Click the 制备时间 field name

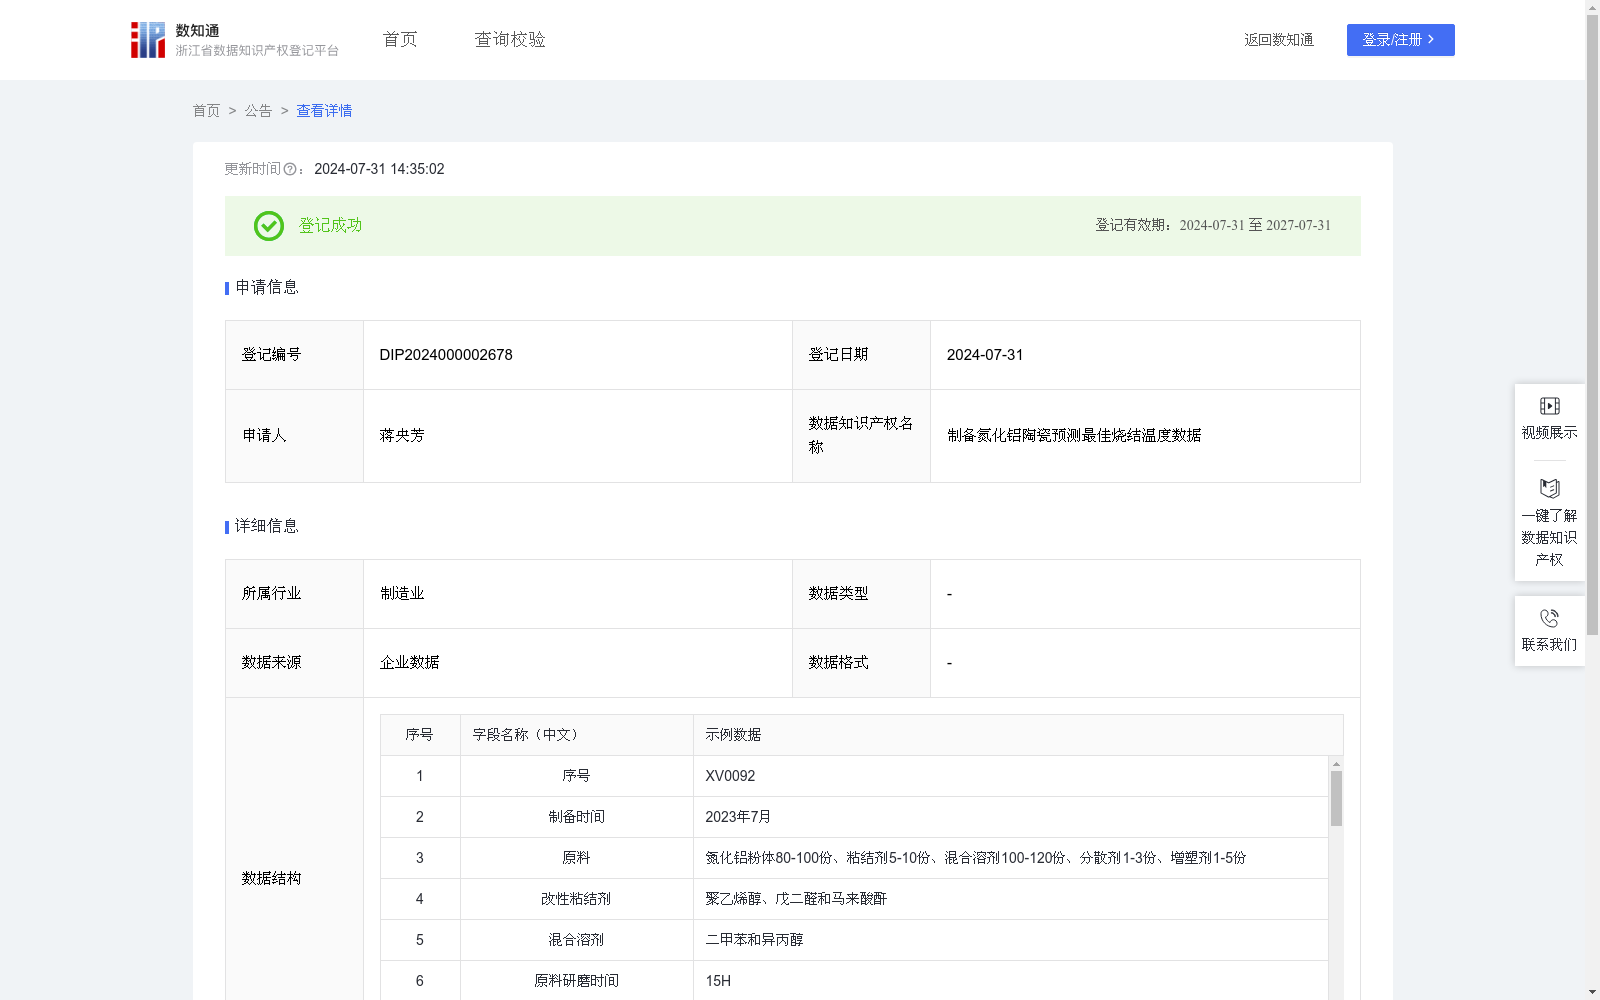click(576, 817)
